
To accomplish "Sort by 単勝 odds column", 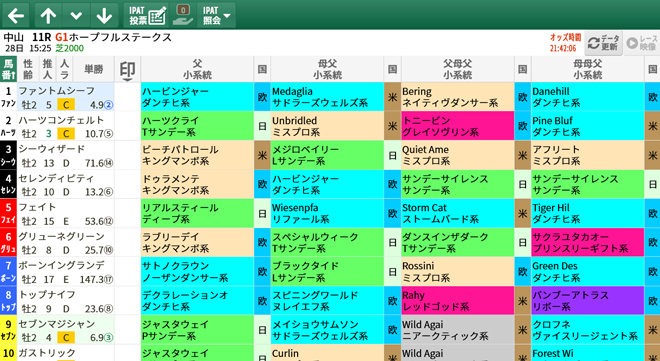I will (x=93, y=69).
